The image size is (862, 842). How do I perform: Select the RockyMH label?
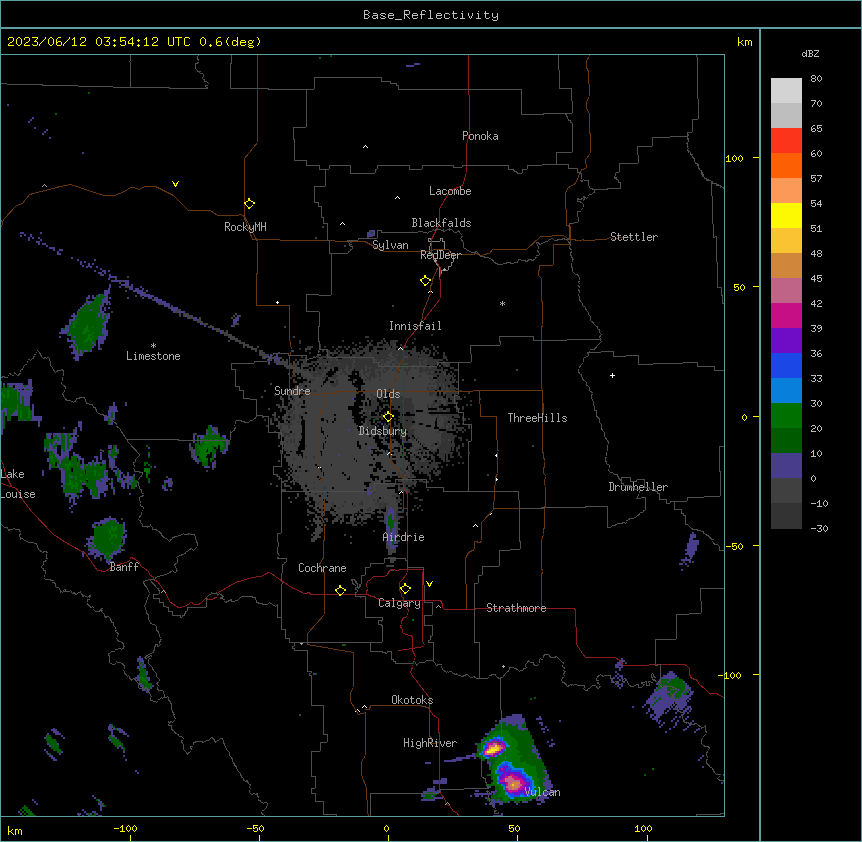(x=245, y=227)
